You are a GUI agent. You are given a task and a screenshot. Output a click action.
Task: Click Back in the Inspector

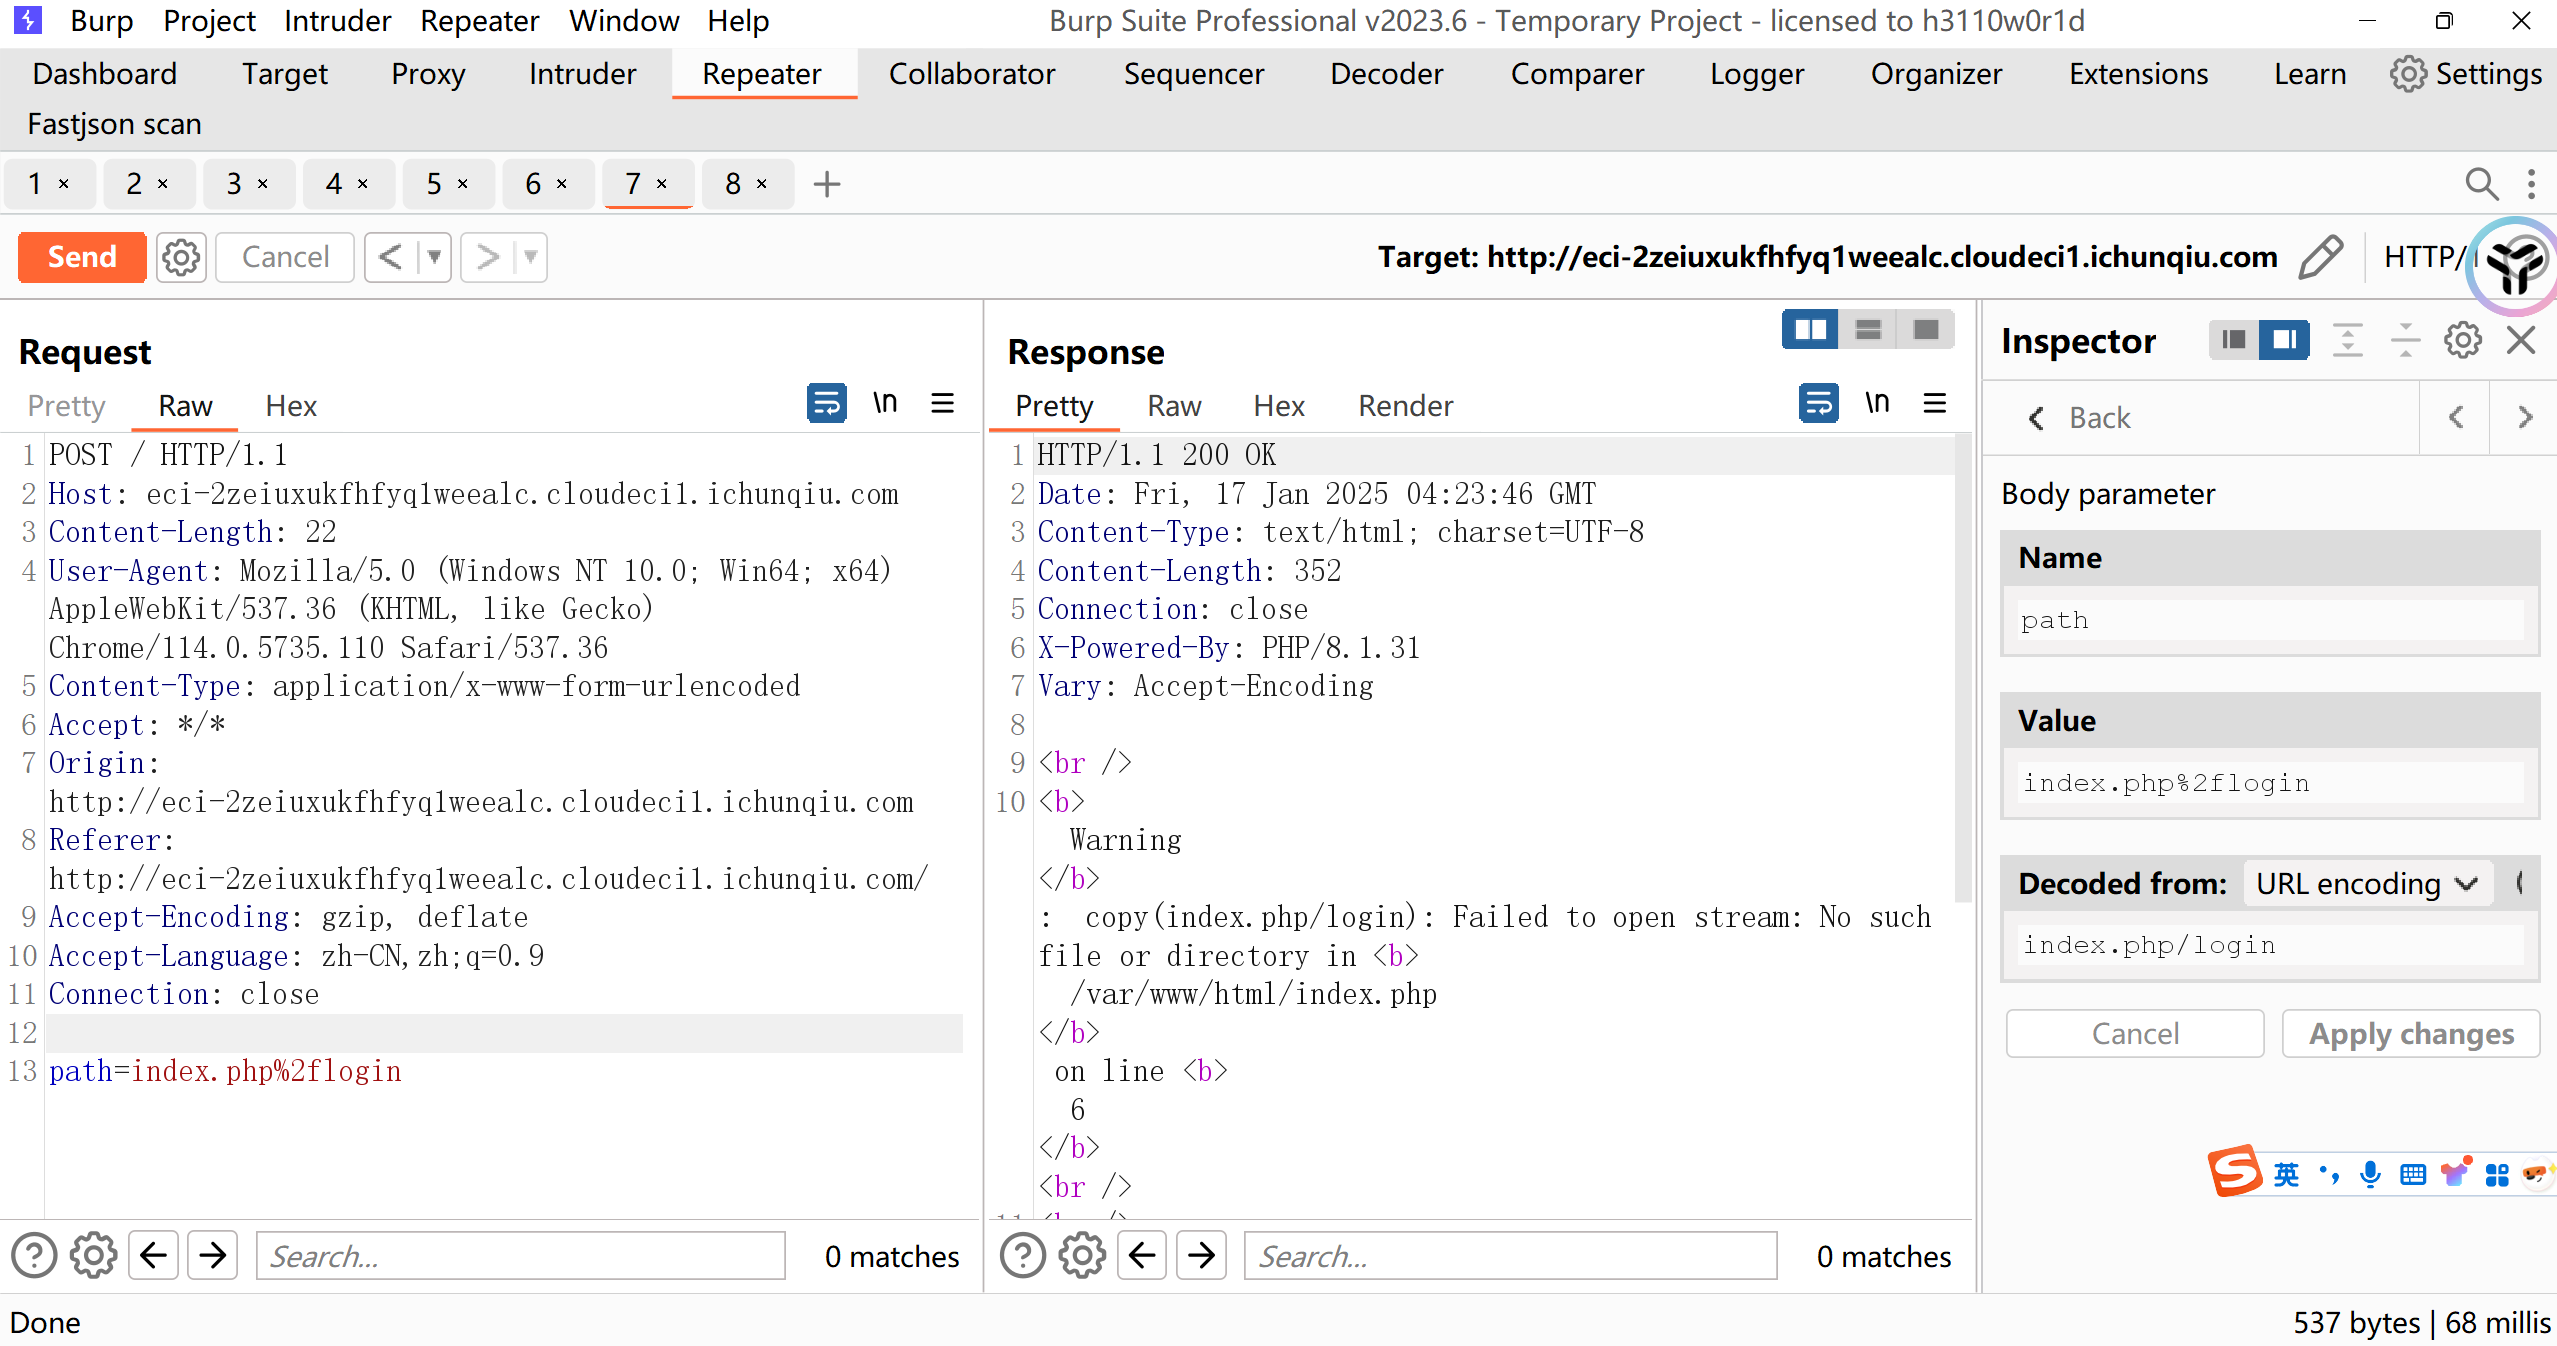pos(2079,417)
